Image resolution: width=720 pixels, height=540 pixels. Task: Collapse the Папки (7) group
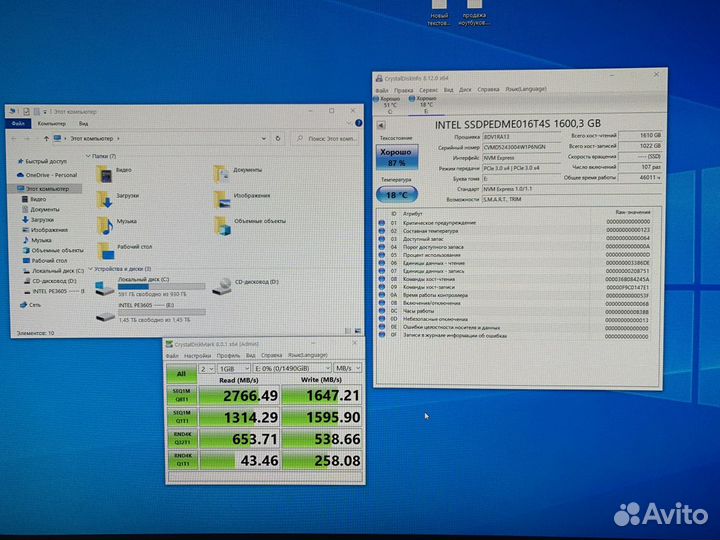point(88,156)
